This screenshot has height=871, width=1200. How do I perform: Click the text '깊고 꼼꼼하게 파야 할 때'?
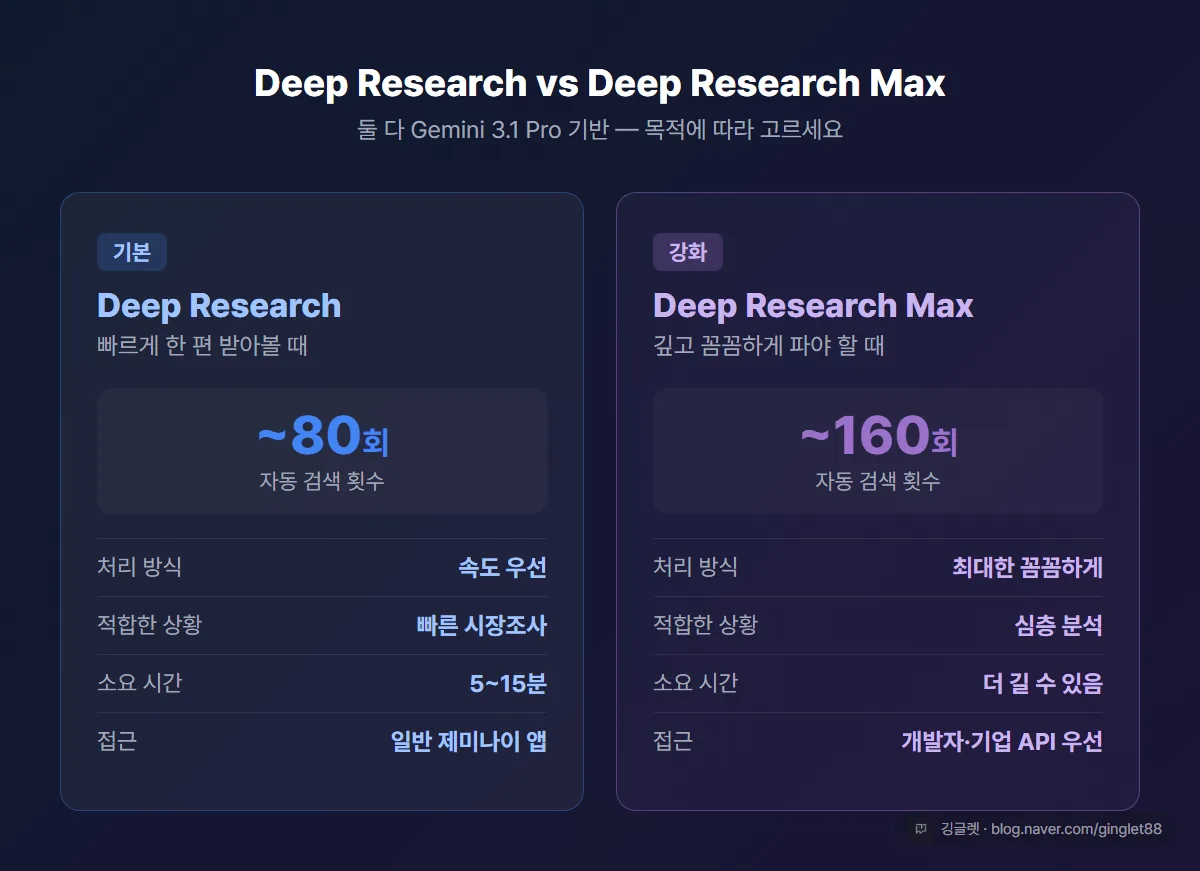pyautogui.click(x=769, y=346)
